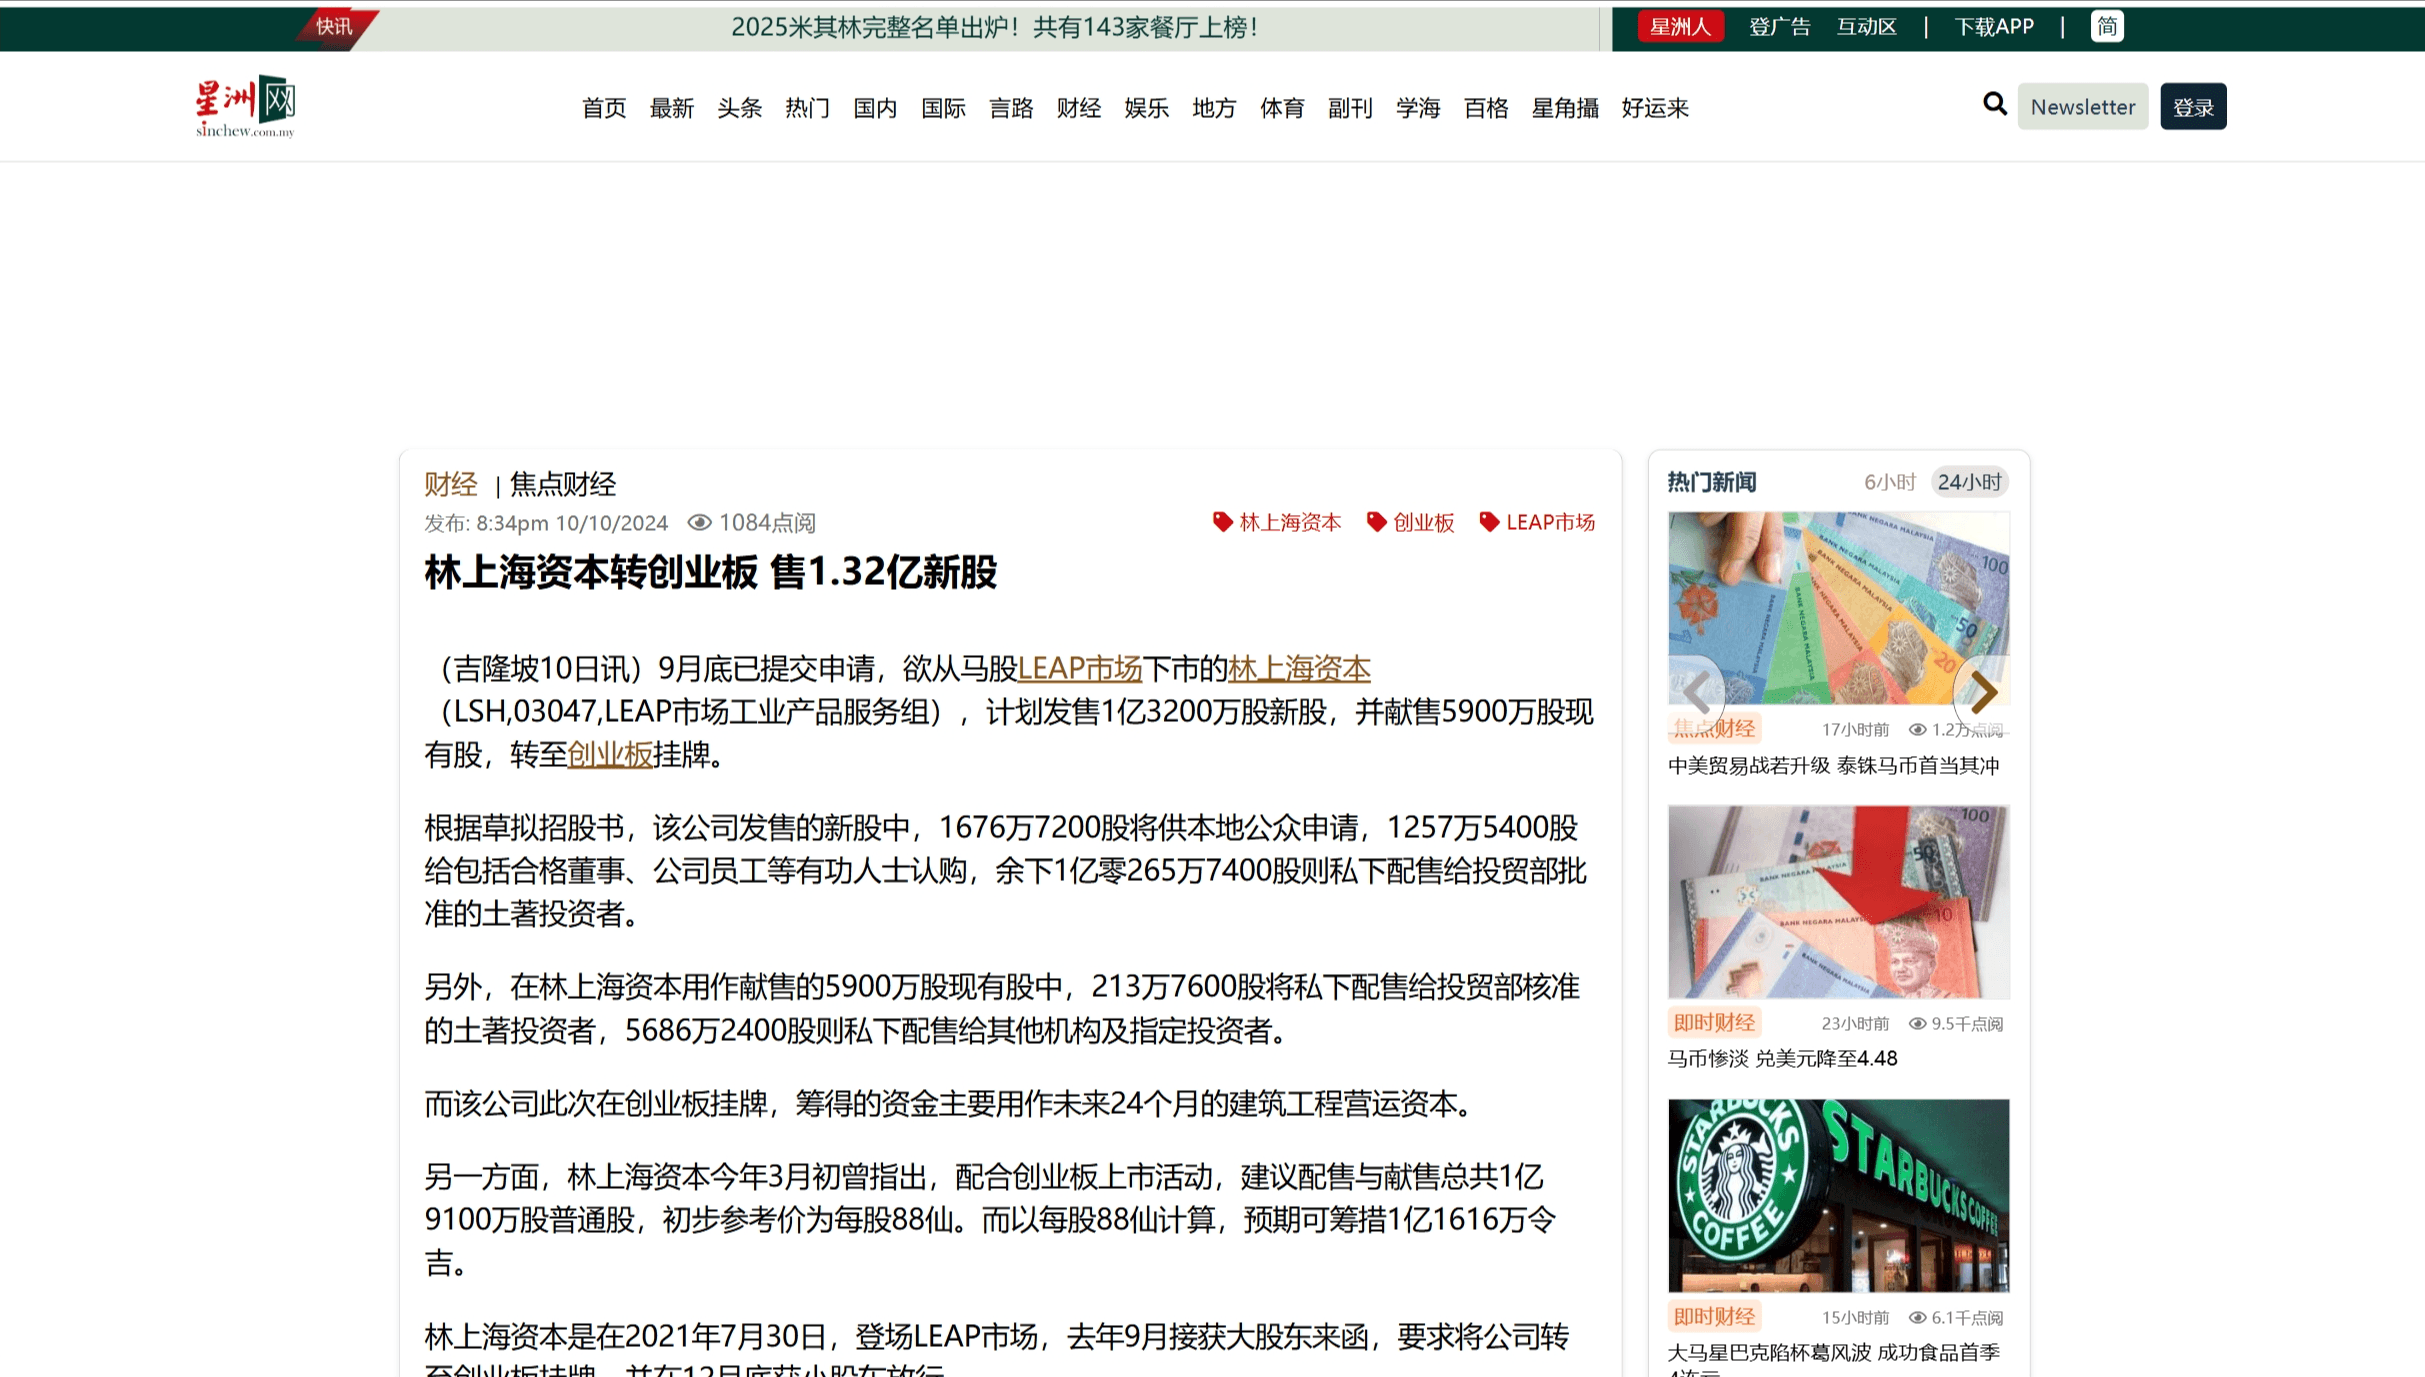The height and width of the screenshot is (1377, 2425).
Task: Open the 创业板 tag link
Action: pyautogui.click(x=1424, y=522)
